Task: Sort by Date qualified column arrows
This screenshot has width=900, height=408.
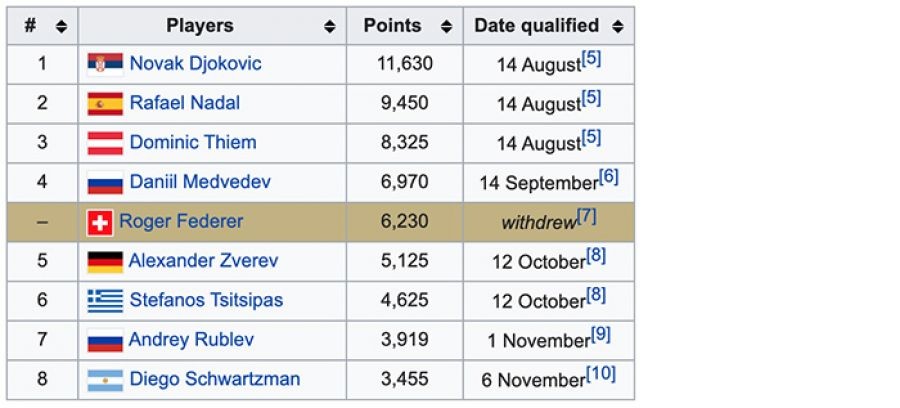Action: click(x=617, y=27)
